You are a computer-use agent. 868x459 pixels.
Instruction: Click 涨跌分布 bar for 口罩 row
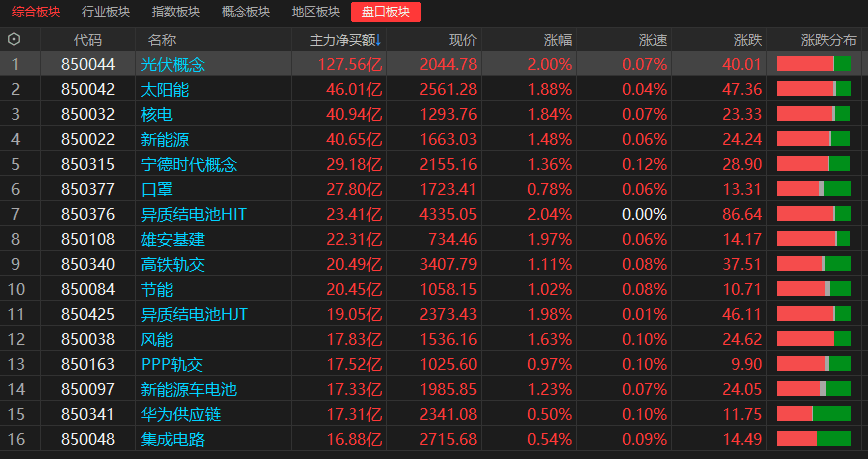(x=814, y=189)
